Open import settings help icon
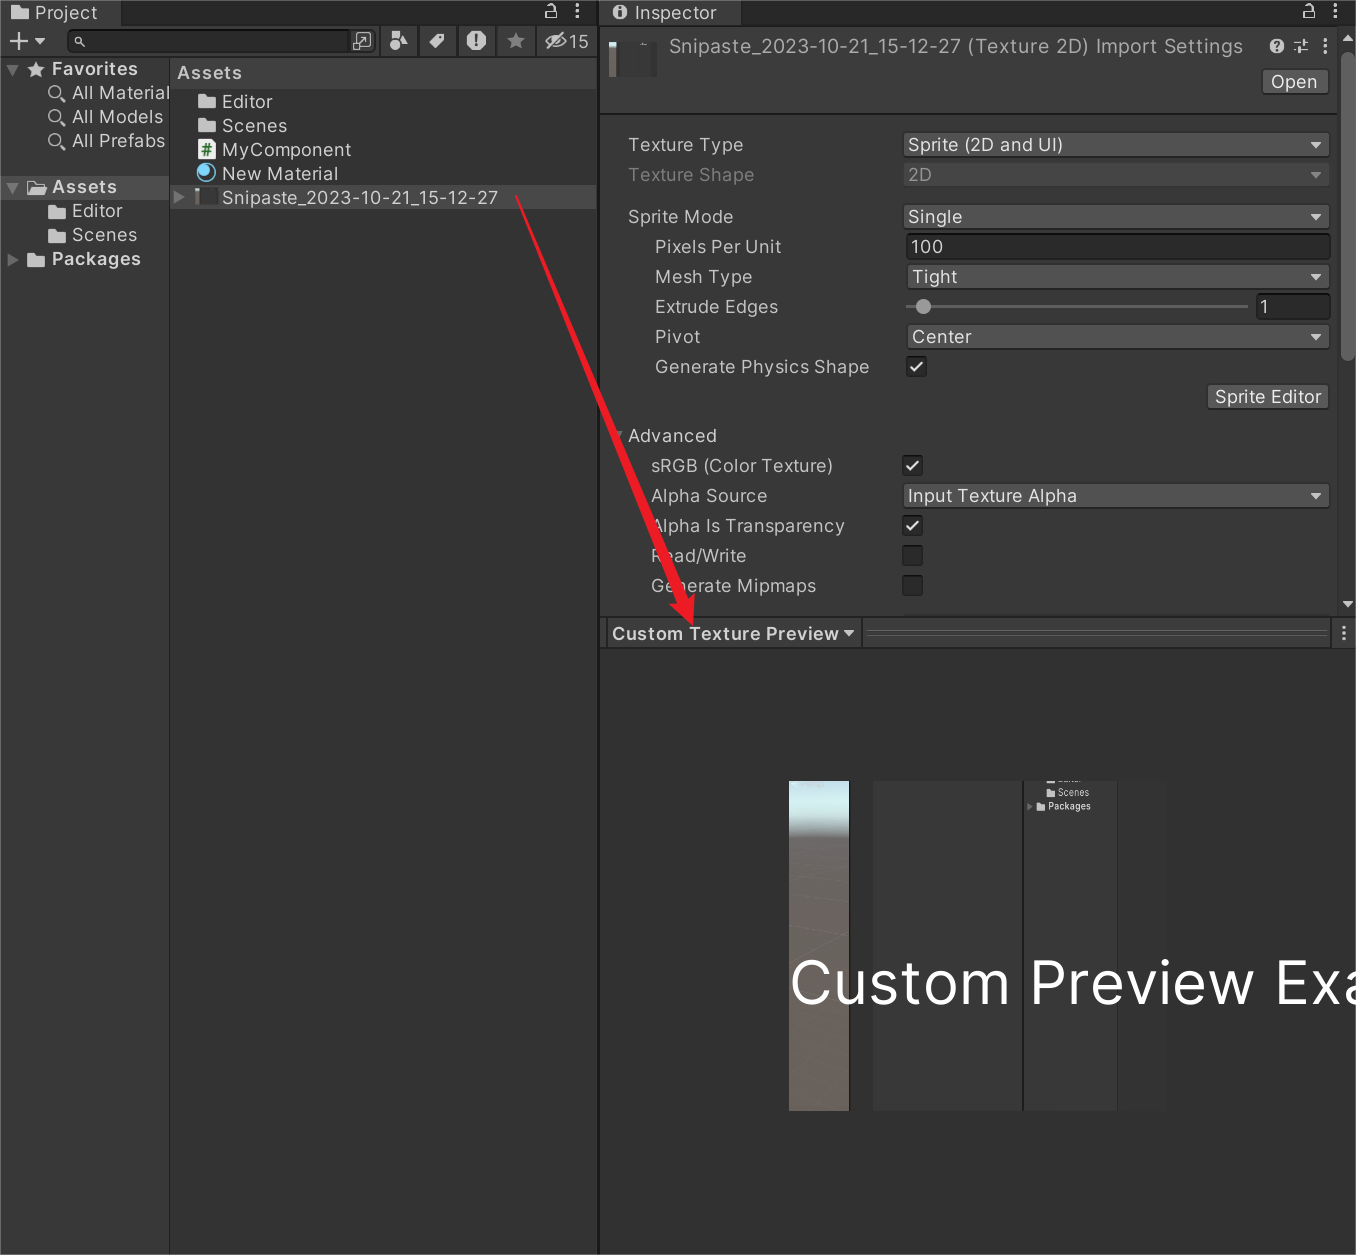This screenshot has height=1255, width=1356. (x=1277, y=46)
